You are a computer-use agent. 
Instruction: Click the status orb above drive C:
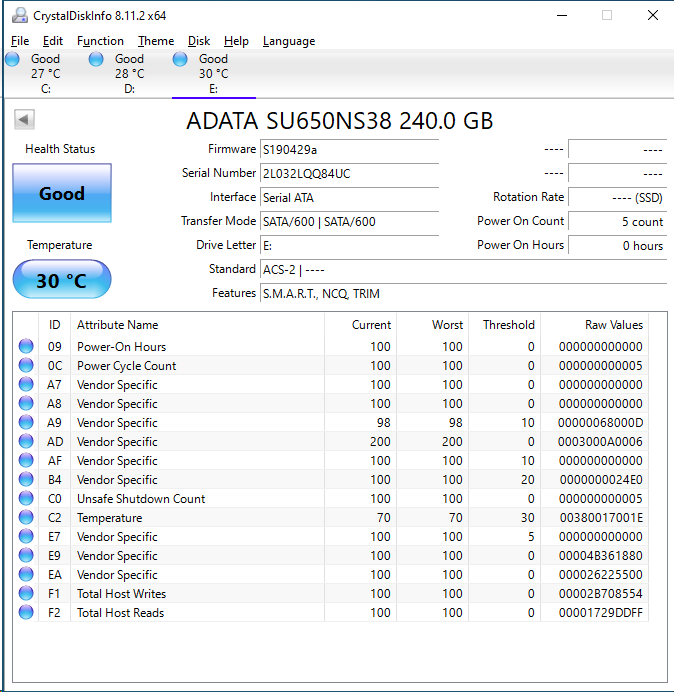[x=12, y=60]
